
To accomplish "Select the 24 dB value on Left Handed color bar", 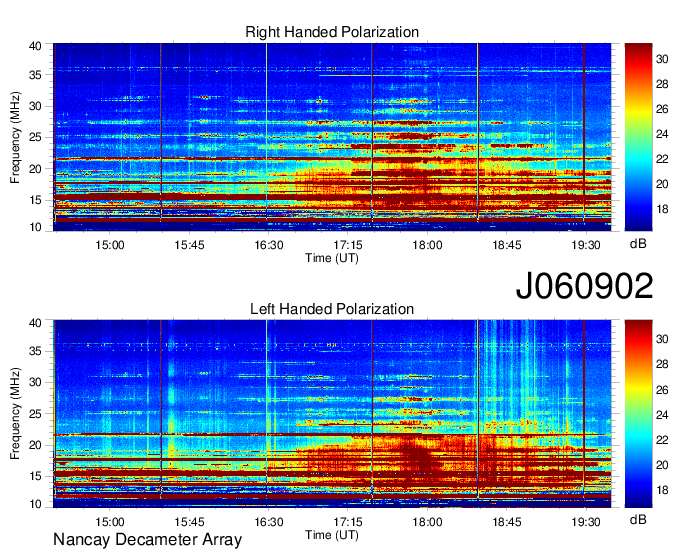I will click(662, 415).
